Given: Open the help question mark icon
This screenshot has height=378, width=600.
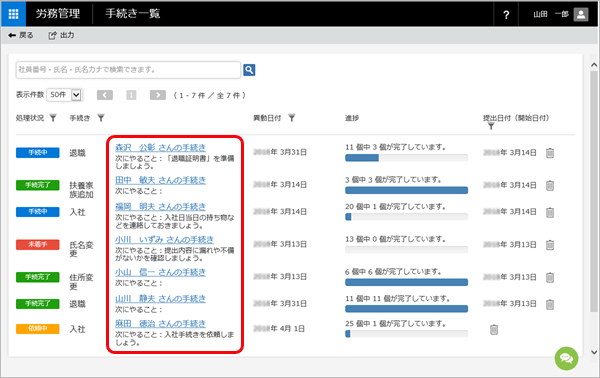Looking at the screenshot, I should tap(506, 15).
